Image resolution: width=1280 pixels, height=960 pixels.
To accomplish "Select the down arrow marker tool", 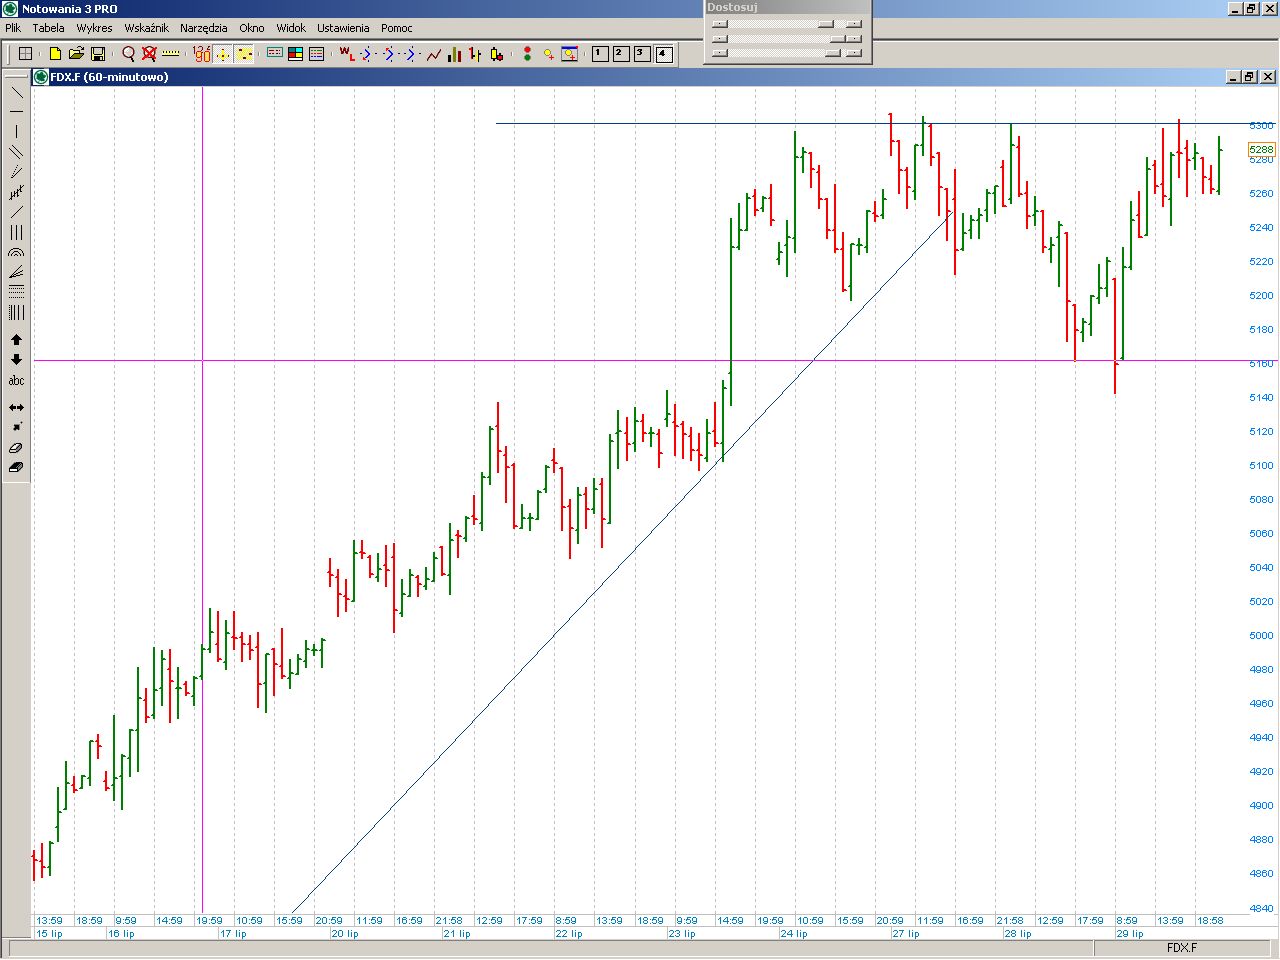I will tap(16, 360).
